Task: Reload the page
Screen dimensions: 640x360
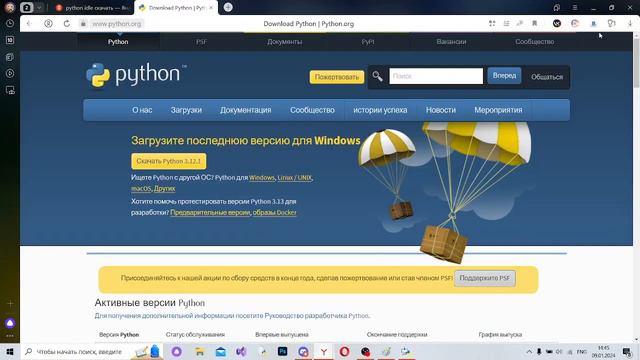Action: [67, 24]
